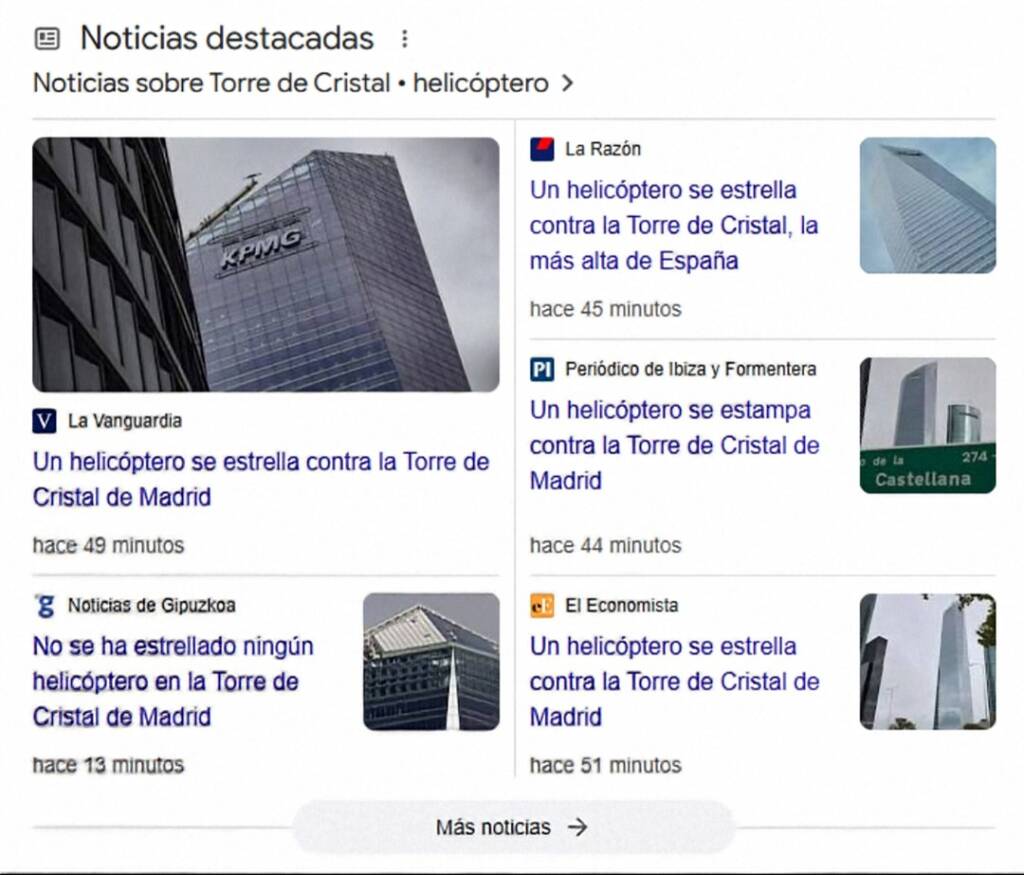Image resolution: width=1024 pixels, height=875 pixels.
Task: Open the Castellana street sign thumbnail
Action: (928, 426)
